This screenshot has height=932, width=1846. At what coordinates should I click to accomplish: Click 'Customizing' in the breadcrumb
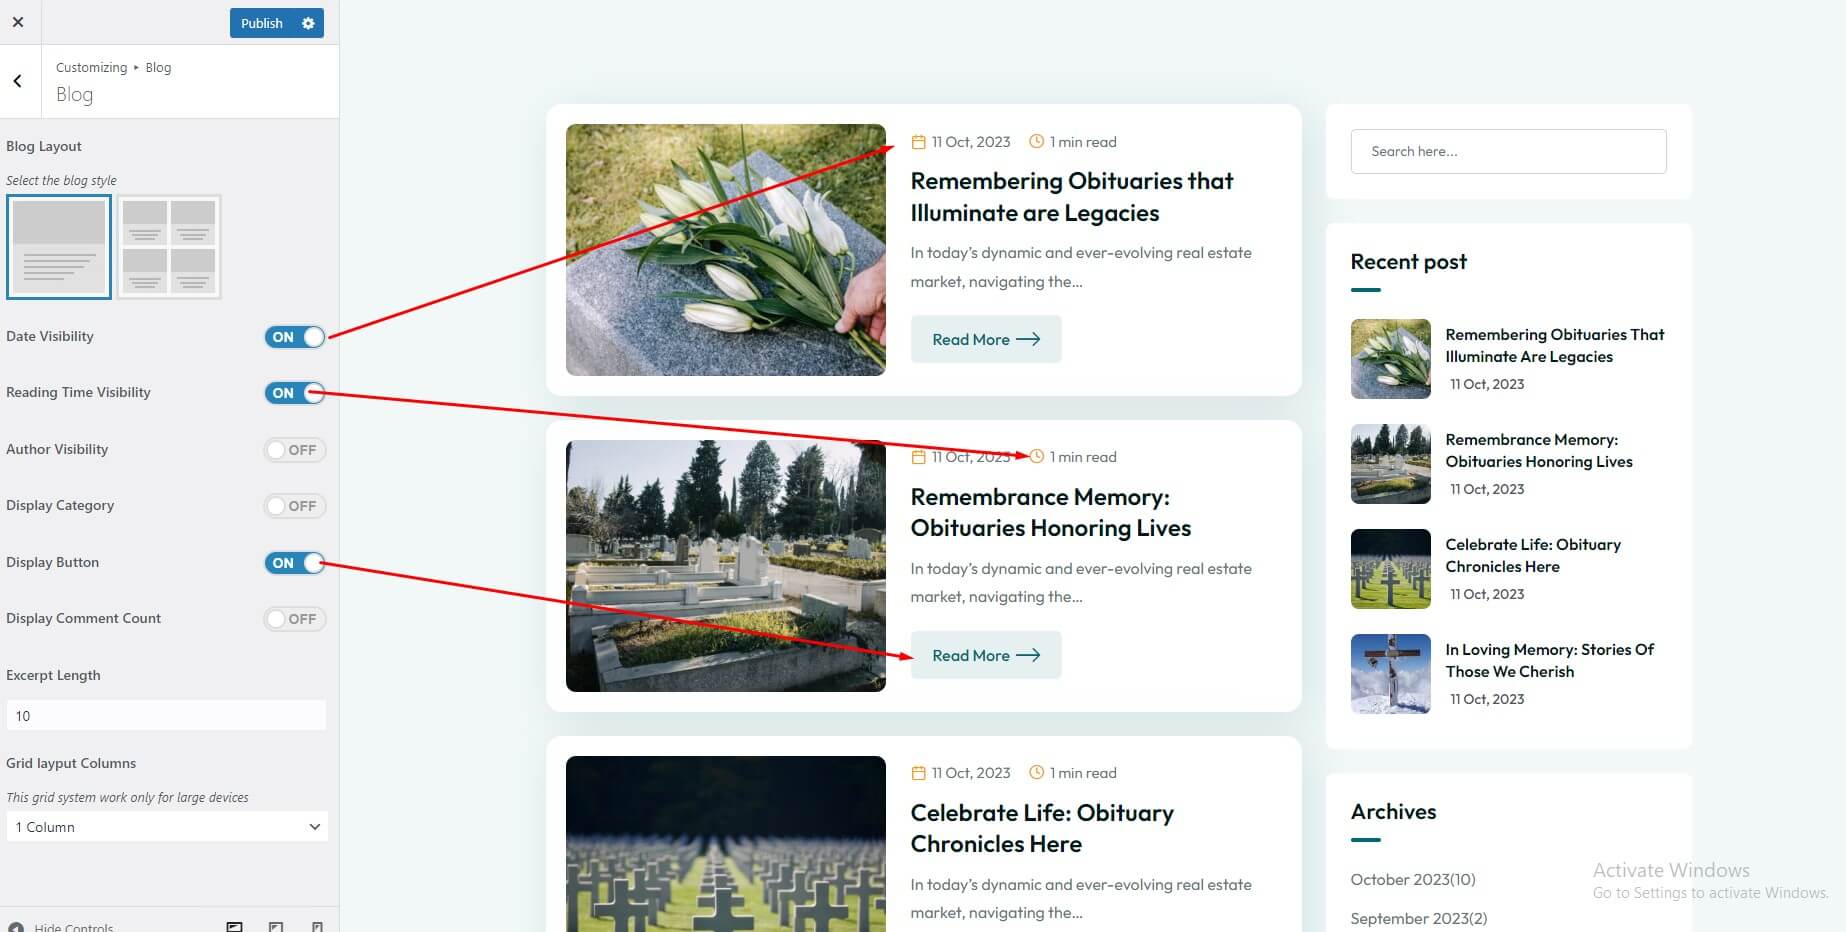point(91,67)
